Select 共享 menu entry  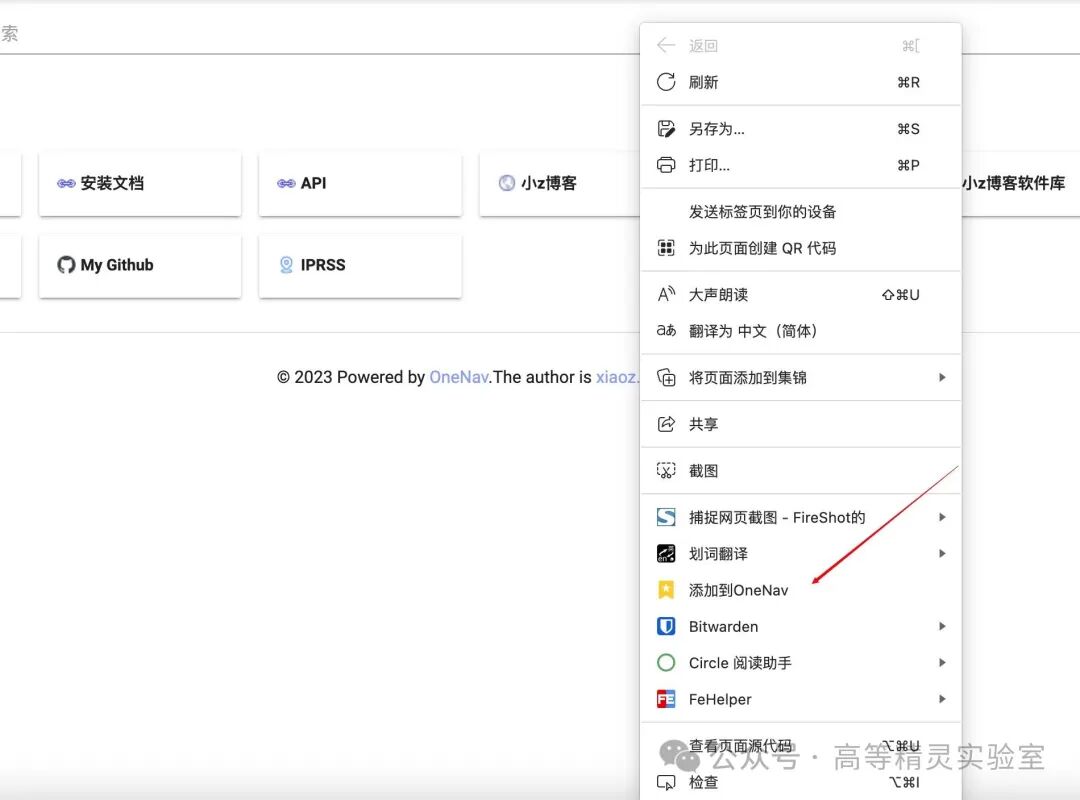(800, 424)
